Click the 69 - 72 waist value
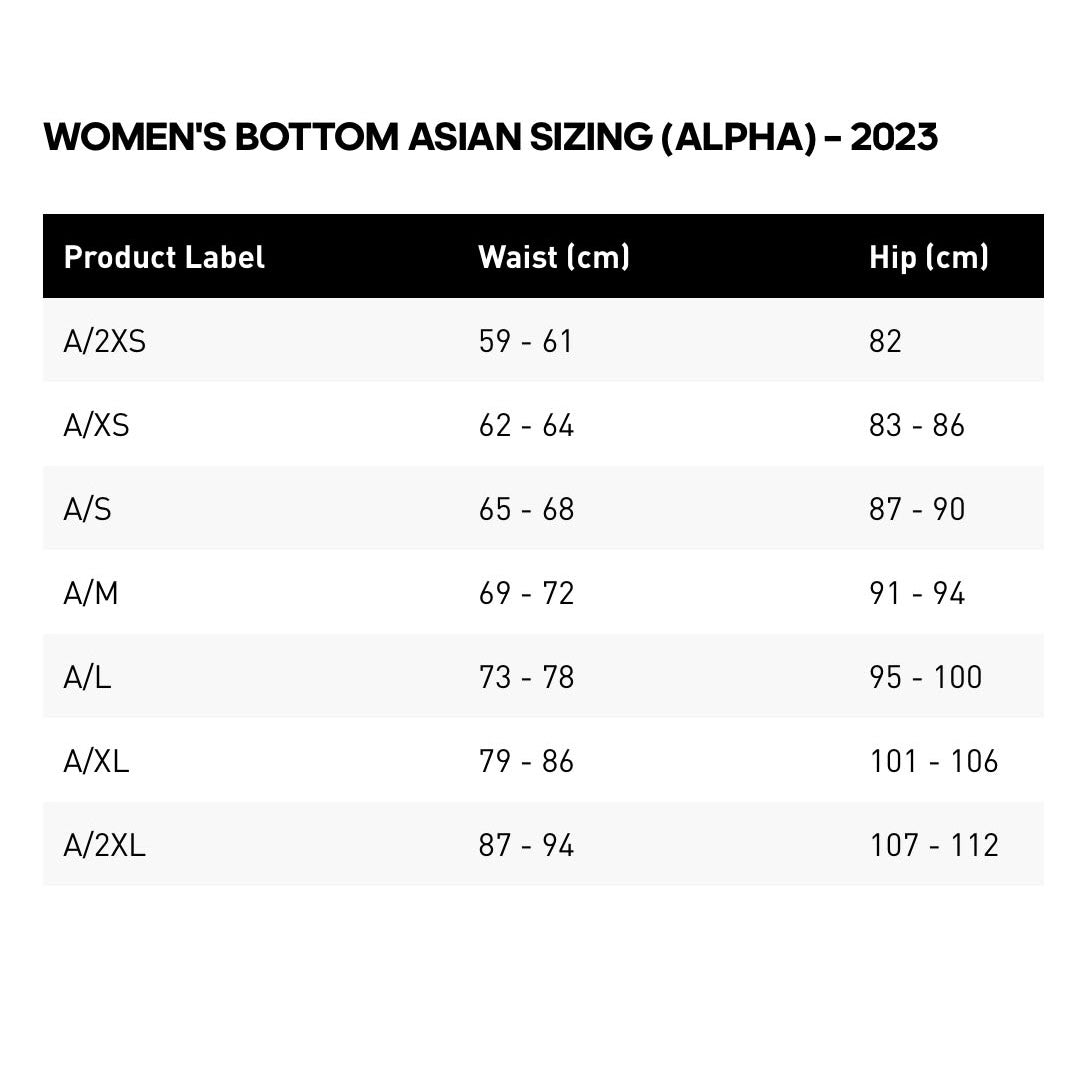 tap(526, 594)
